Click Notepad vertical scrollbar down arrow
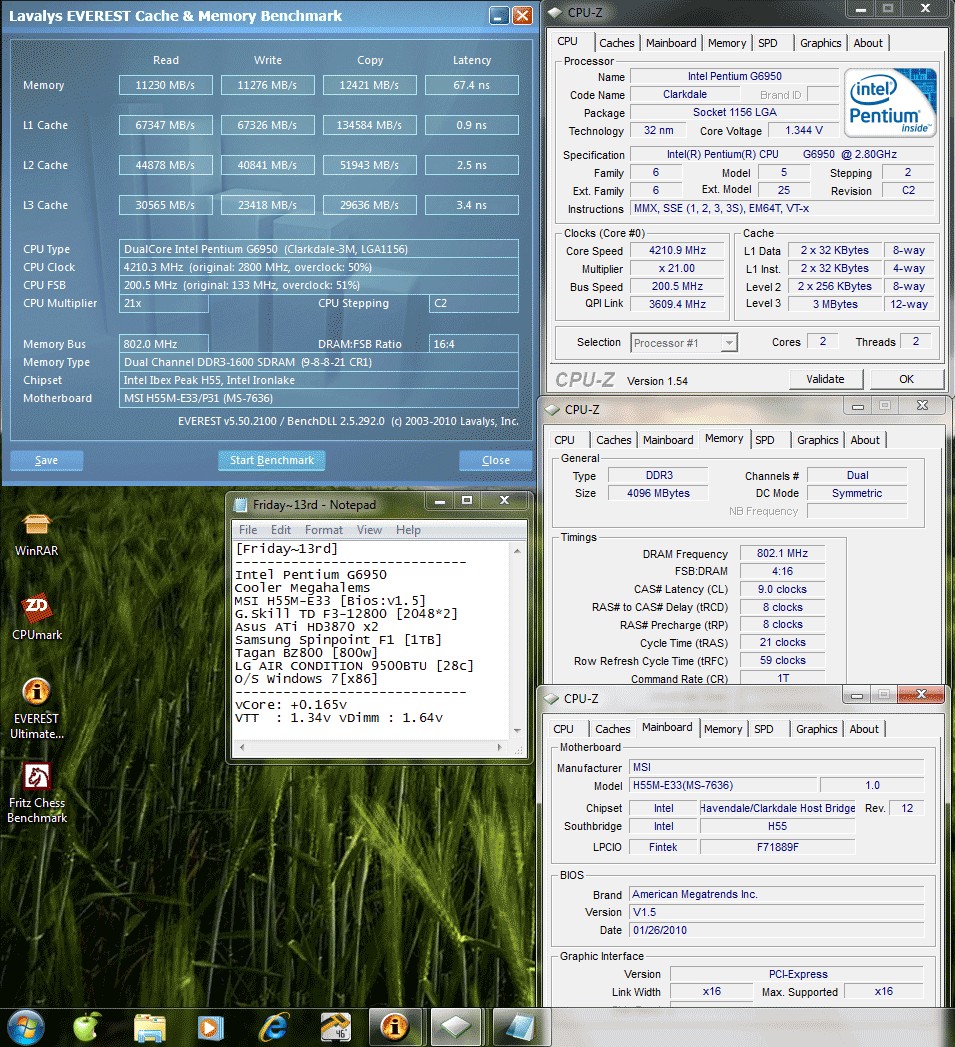This screenshot has width=955, height=1047. coord(517,731)
